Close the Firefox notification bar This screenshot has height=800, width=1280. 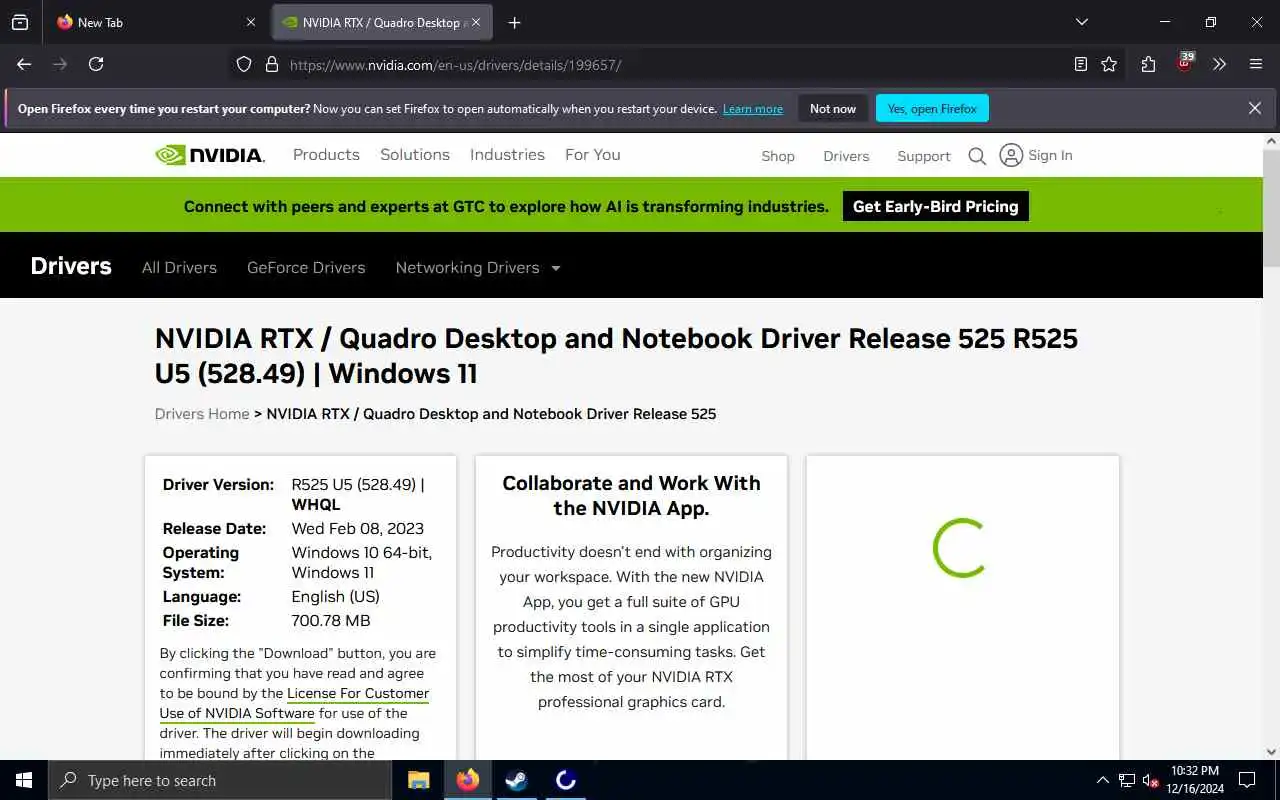pyautogui.click(x=1254, y=108)
